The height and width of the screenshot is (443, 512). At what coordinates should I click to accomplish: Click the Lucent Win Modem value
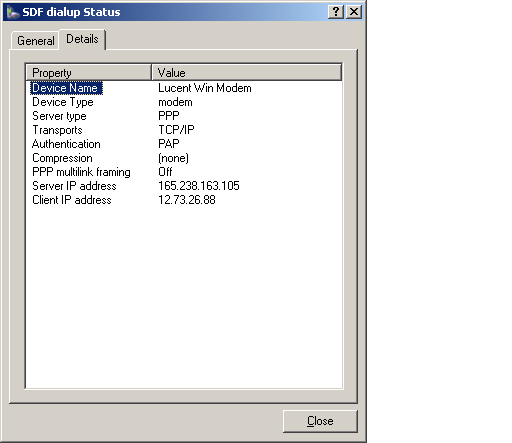(205, 88)
